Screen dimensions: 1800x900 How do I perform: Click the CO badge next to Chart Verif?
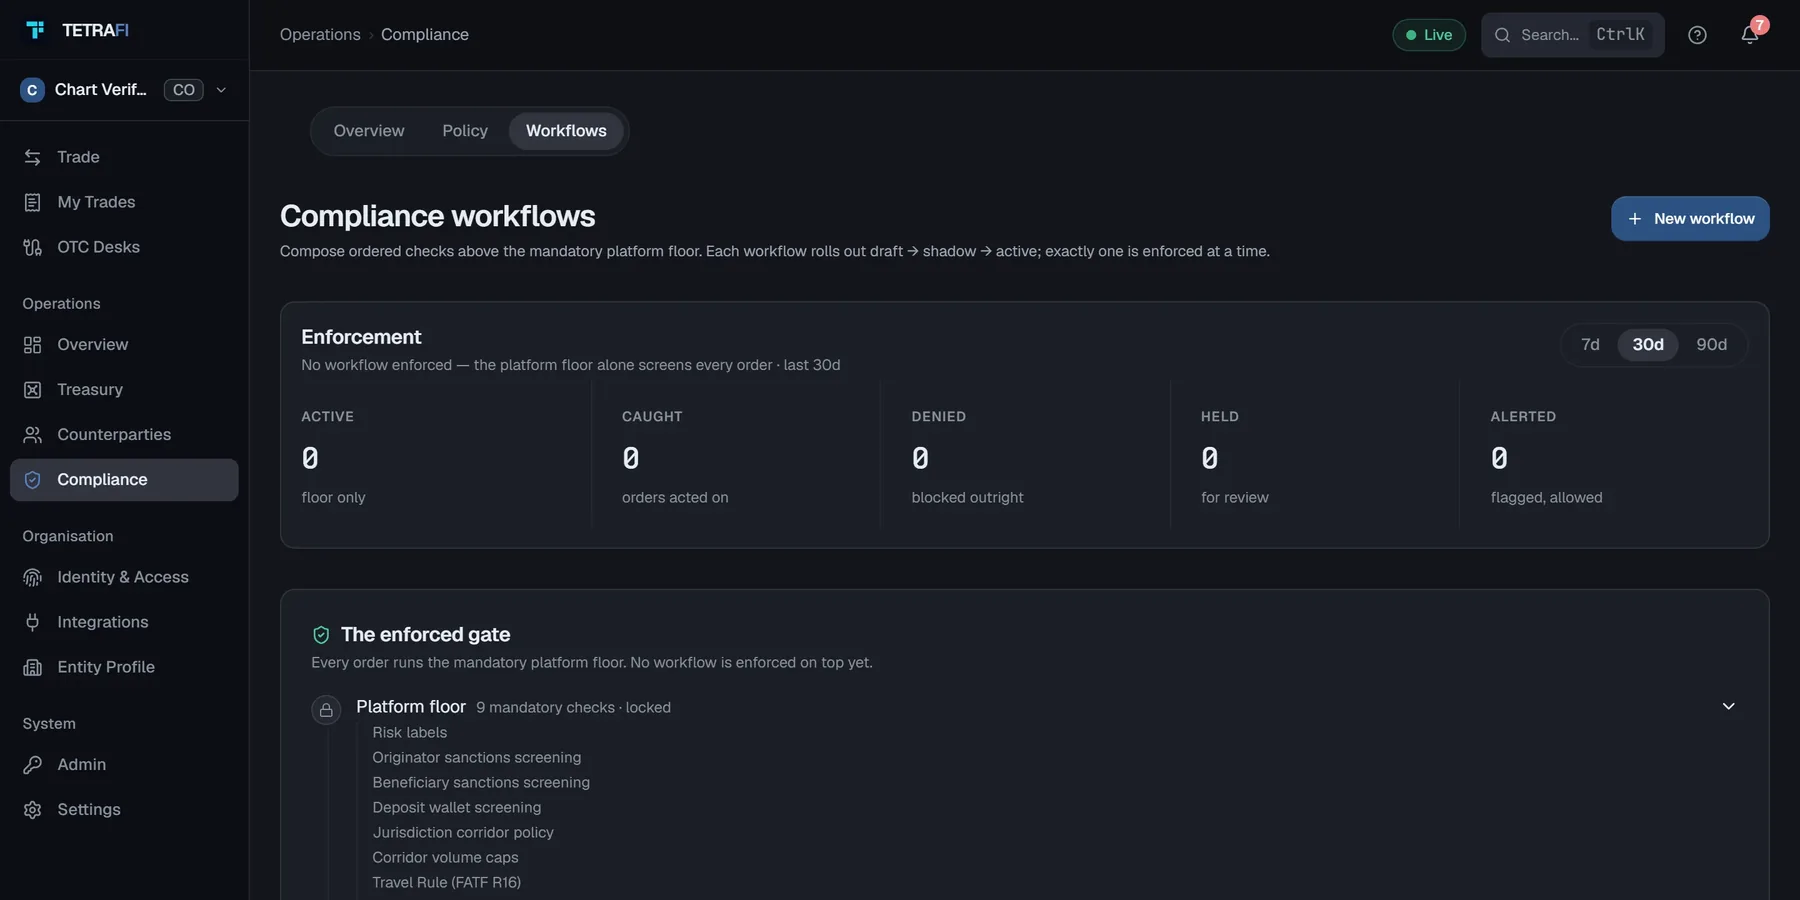tap(183, 90)
